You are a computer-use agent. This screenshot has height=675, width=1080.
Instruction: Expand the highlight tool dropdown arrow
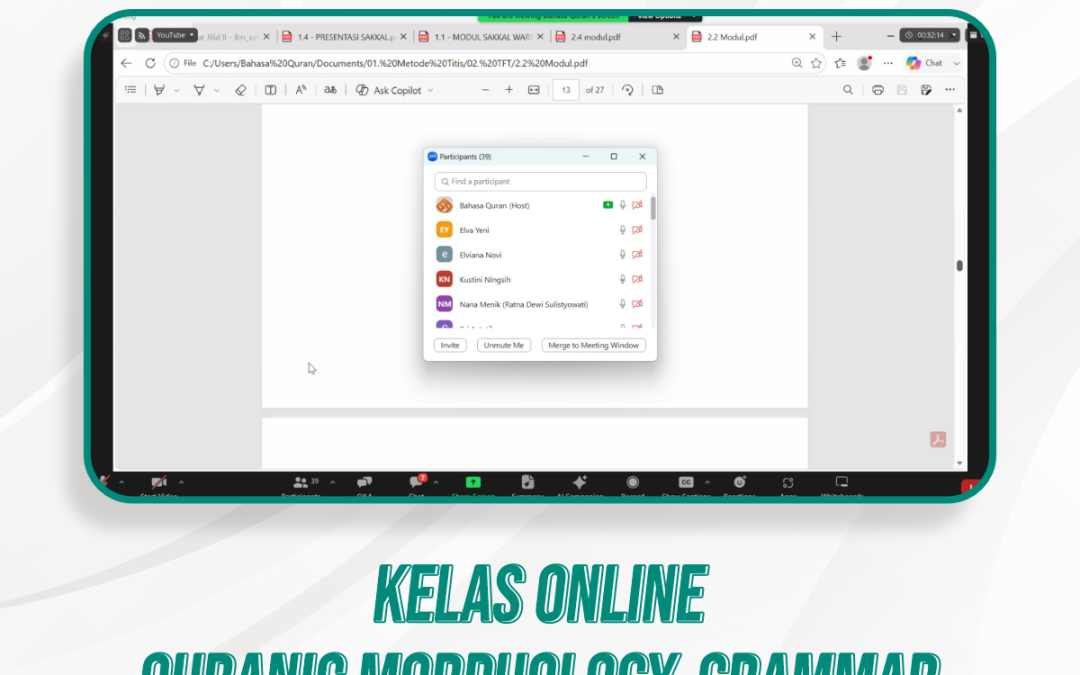click(176, 90)
